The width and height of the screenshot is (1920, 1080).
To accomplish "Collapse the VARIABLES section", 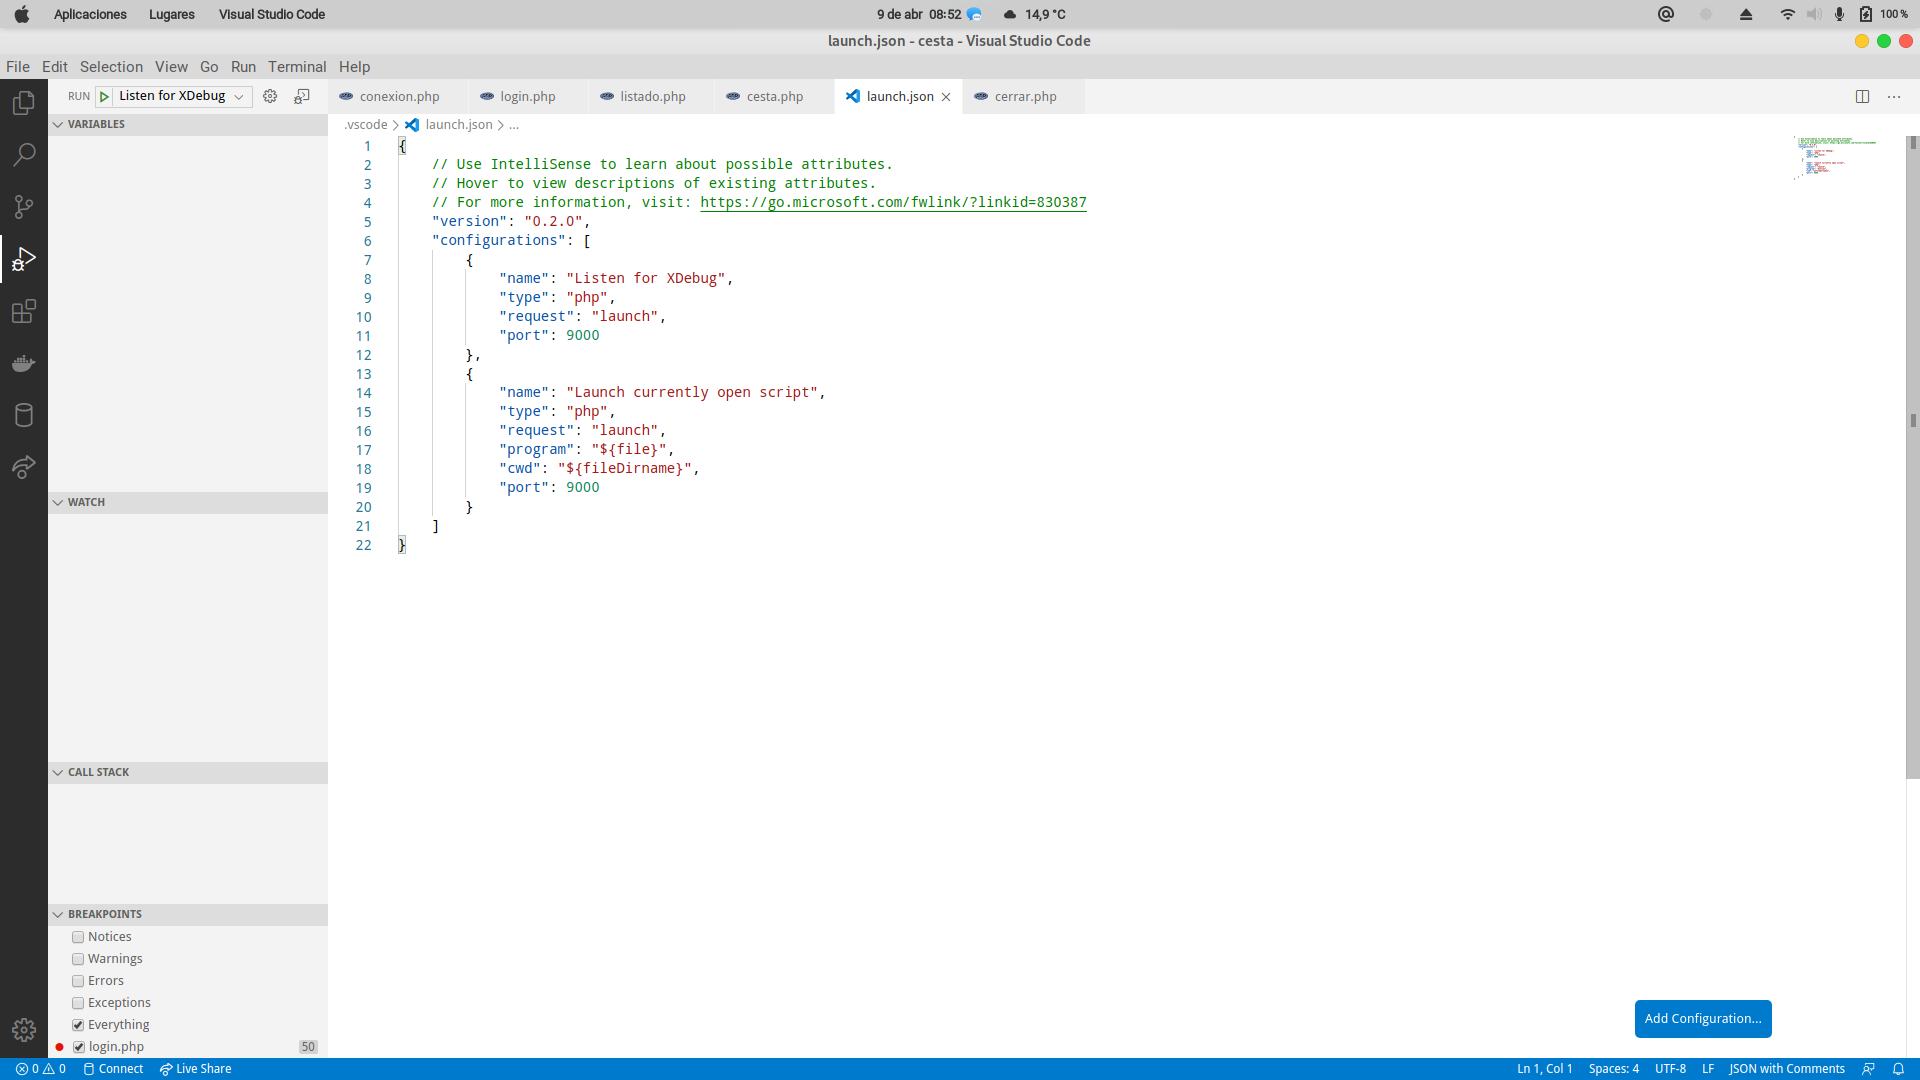I will [188, 124].
